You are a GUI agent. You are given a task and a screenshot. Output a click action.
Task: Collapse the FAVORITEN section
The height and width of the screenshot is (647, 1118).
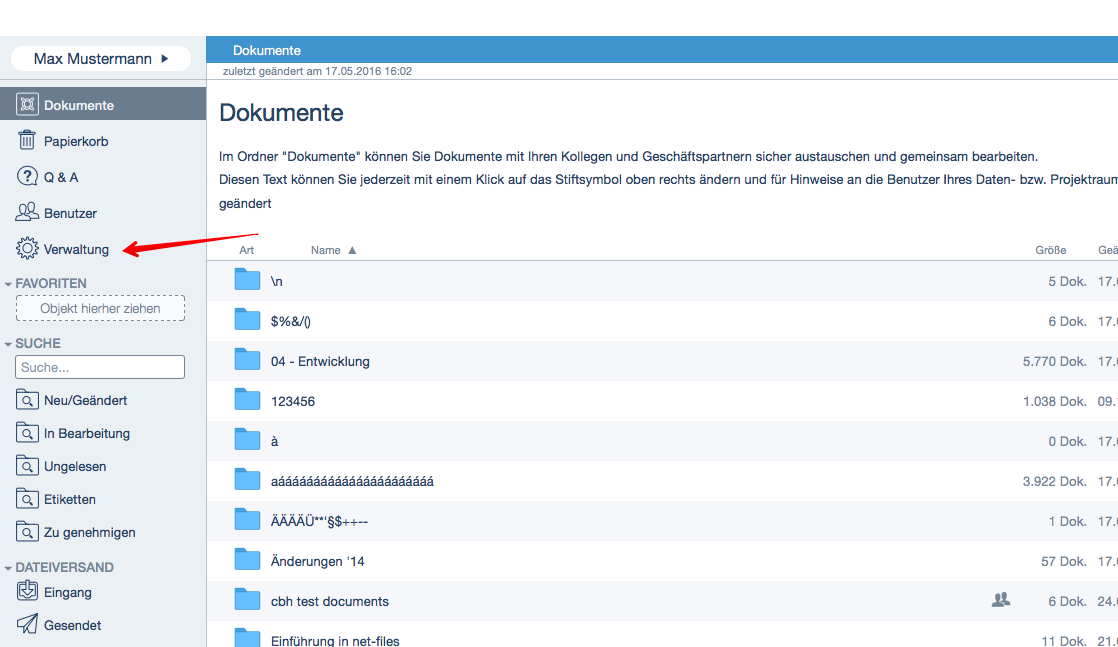coord(9,284)
